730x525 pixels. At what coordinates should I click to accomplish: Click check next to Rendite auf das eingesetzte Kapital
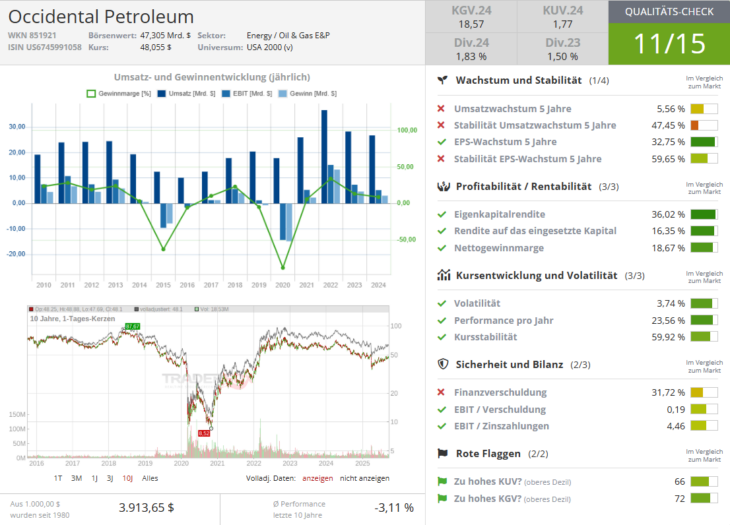tap(442, 231)
